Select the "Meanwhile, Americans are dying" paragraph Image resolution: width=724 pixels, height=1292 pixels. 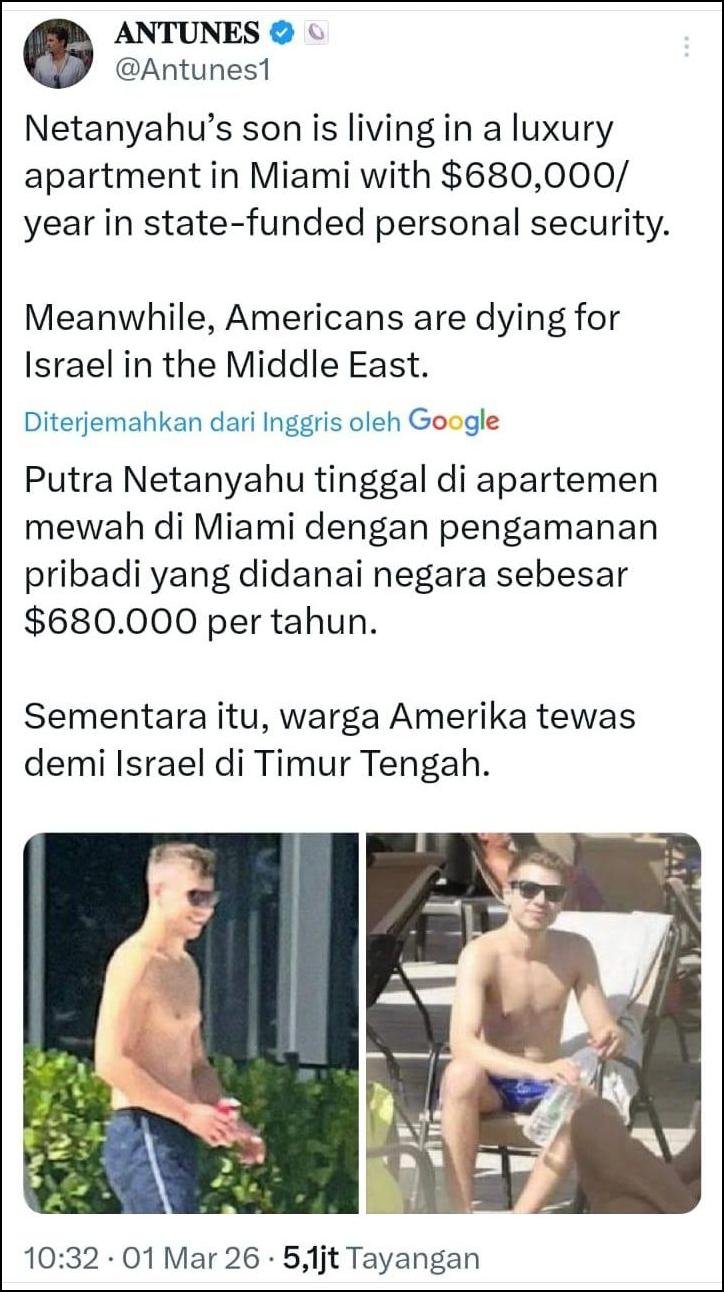pos(321,341)
